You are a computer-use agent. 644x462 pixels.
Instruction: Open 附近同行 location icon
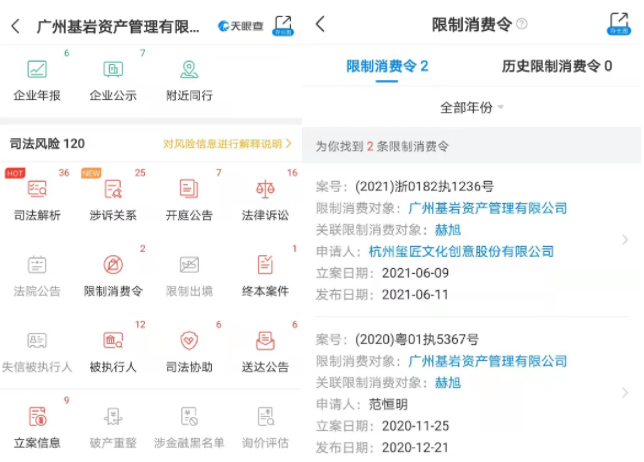[x=189, y=69]
